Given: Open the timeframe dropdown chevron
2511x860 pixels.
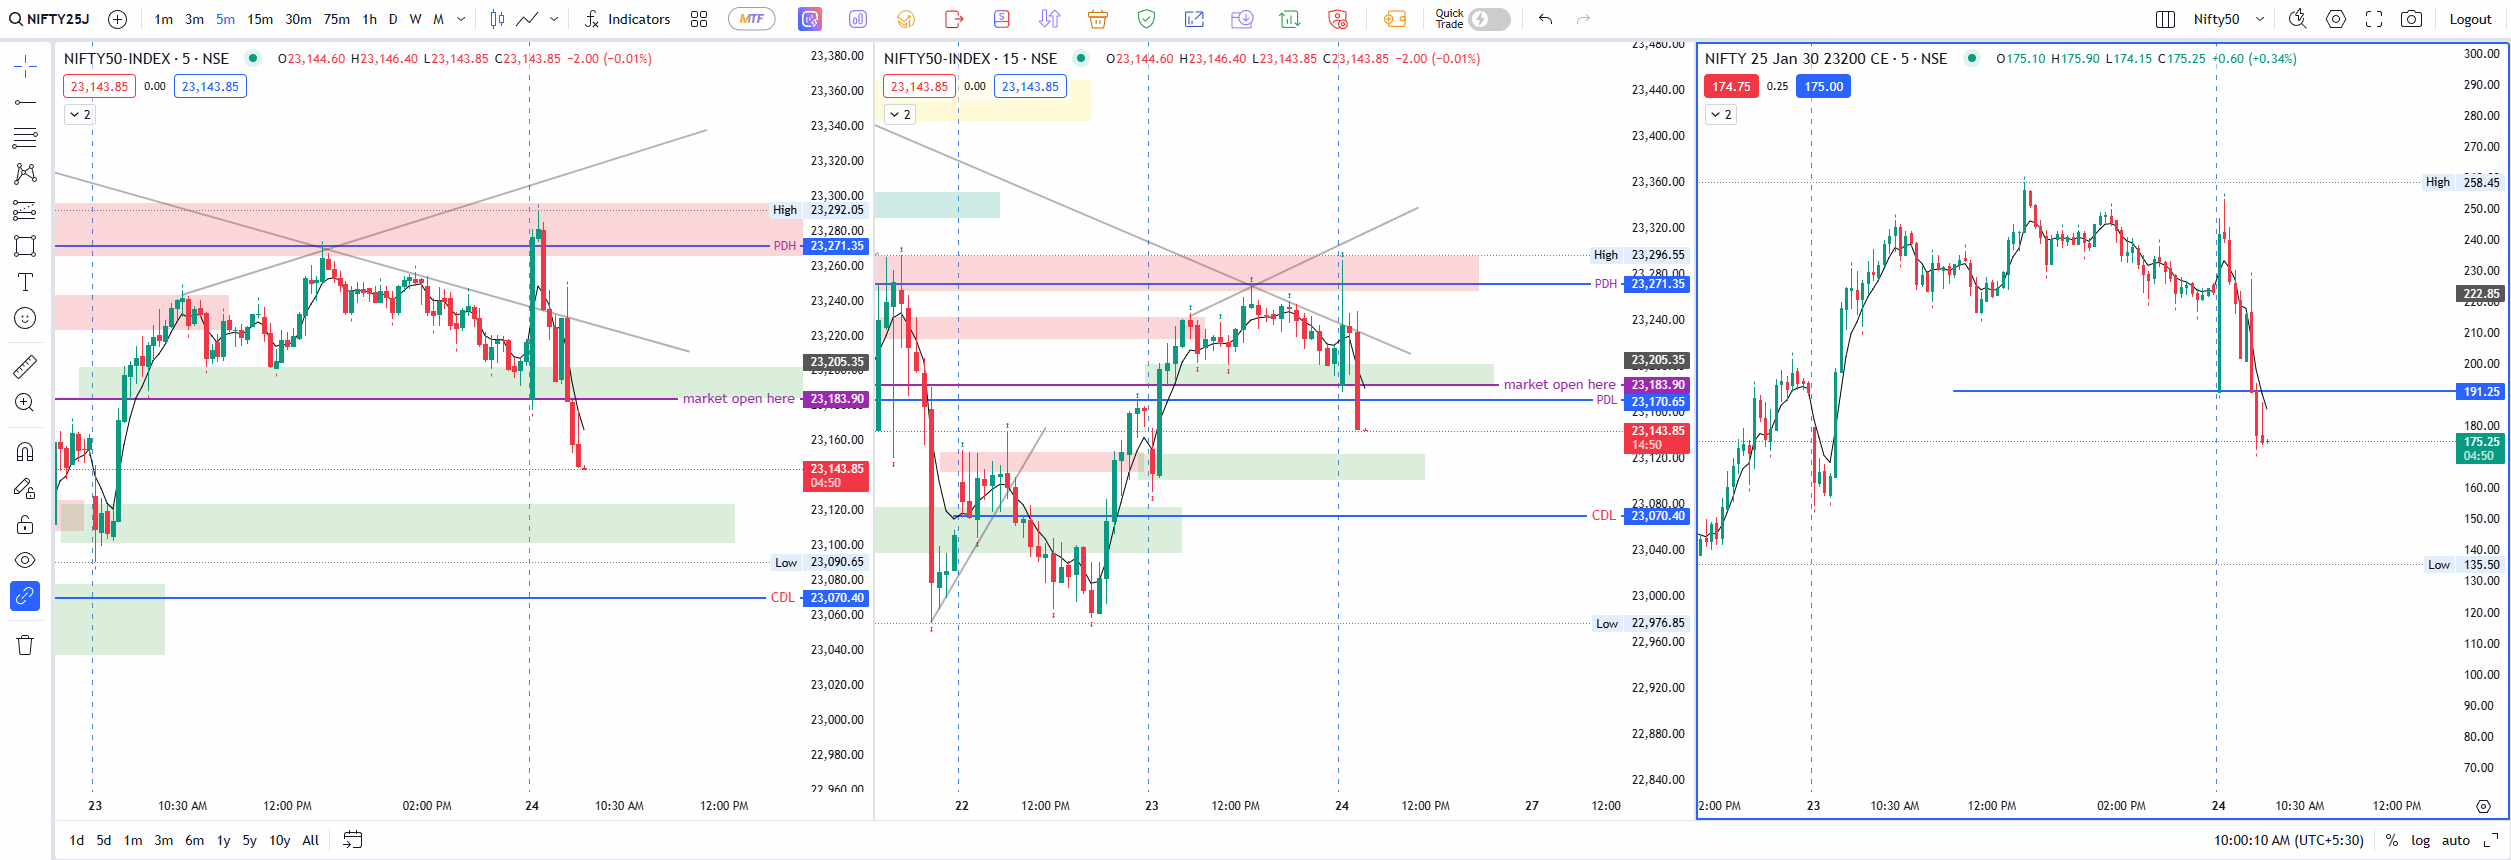Looking at the screenshot, I should coord(461,19).
